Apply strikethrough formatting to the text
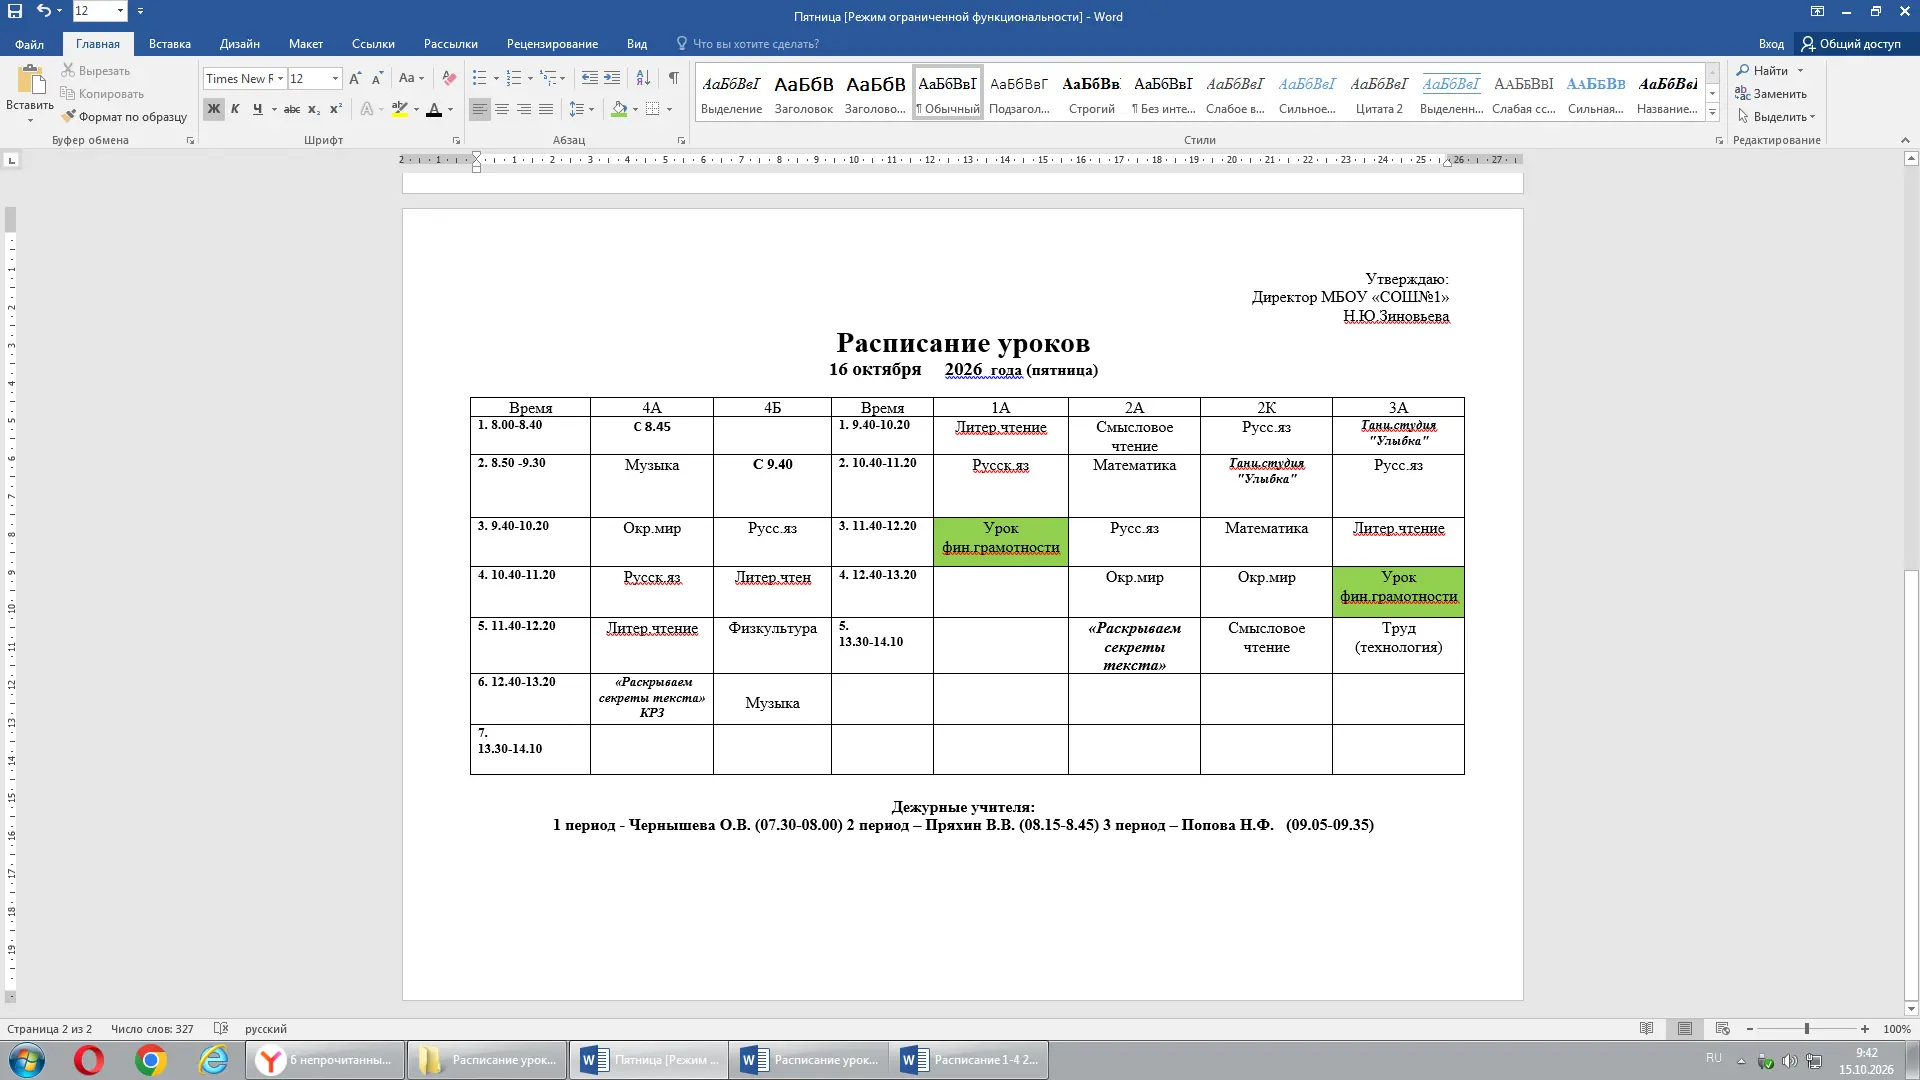This screenshot has height=1080, width=1920. [291, 109]
